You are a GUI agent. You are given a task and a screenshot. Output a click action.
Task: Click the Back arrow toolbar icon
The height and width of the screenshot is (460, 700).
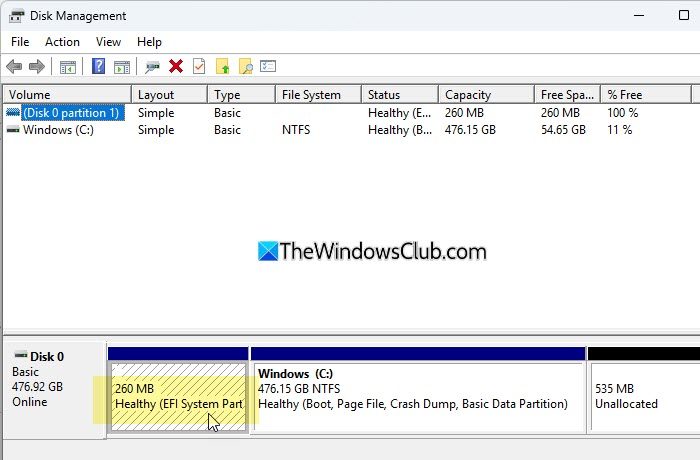[14, 67]
